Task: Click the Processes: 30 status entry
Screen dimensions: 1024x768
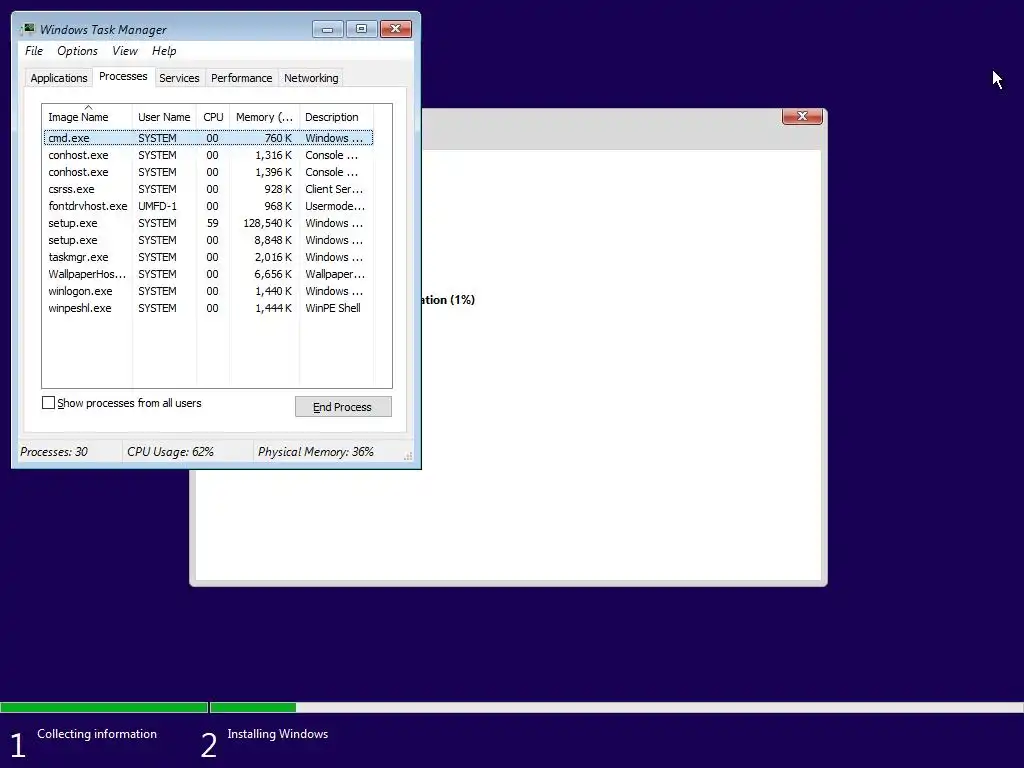Action: coord(54,451)
